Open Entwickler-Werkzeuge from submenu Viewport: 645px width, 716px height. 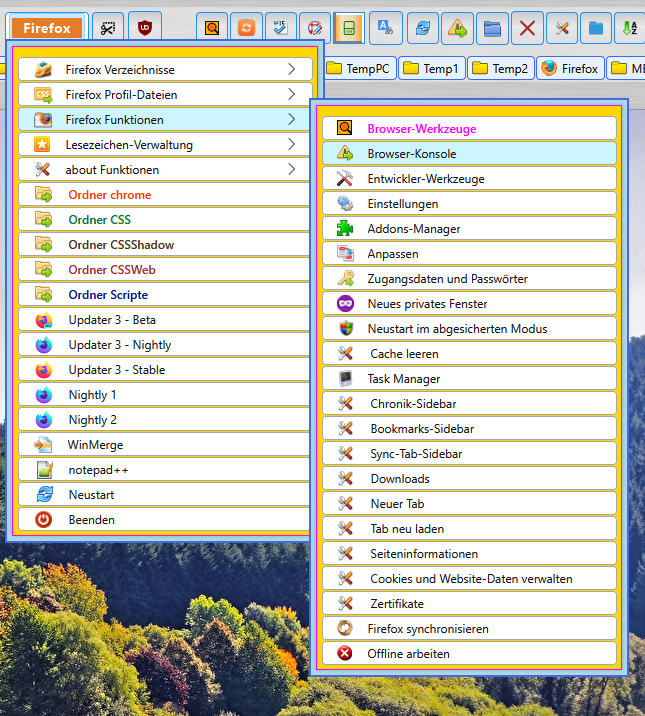469,179
